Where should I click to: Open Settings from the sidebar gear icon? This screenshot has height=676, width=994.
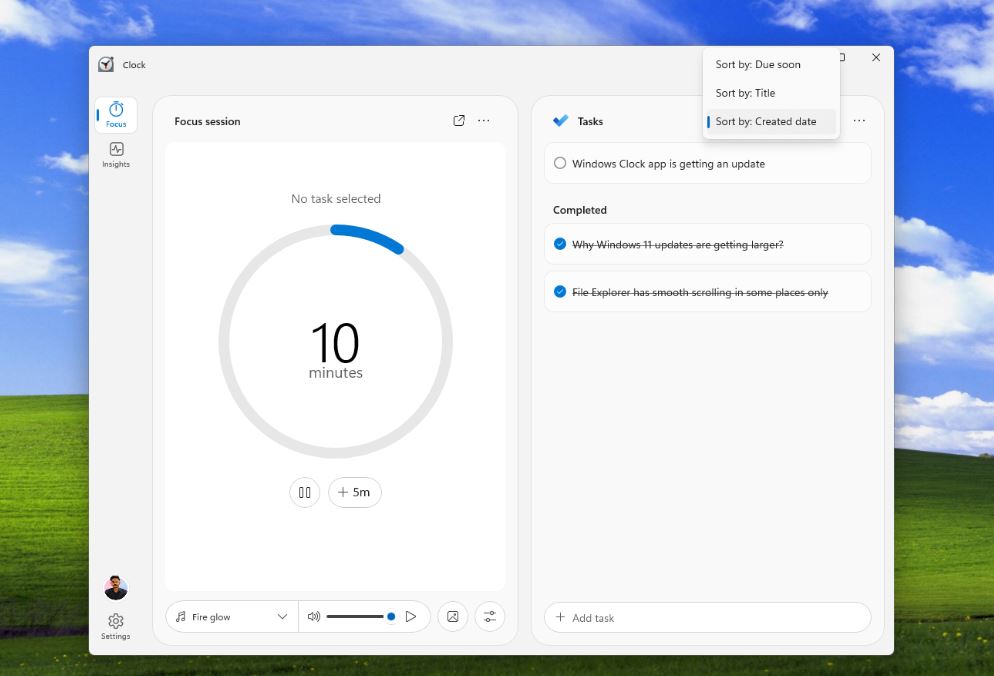[115, 621]
